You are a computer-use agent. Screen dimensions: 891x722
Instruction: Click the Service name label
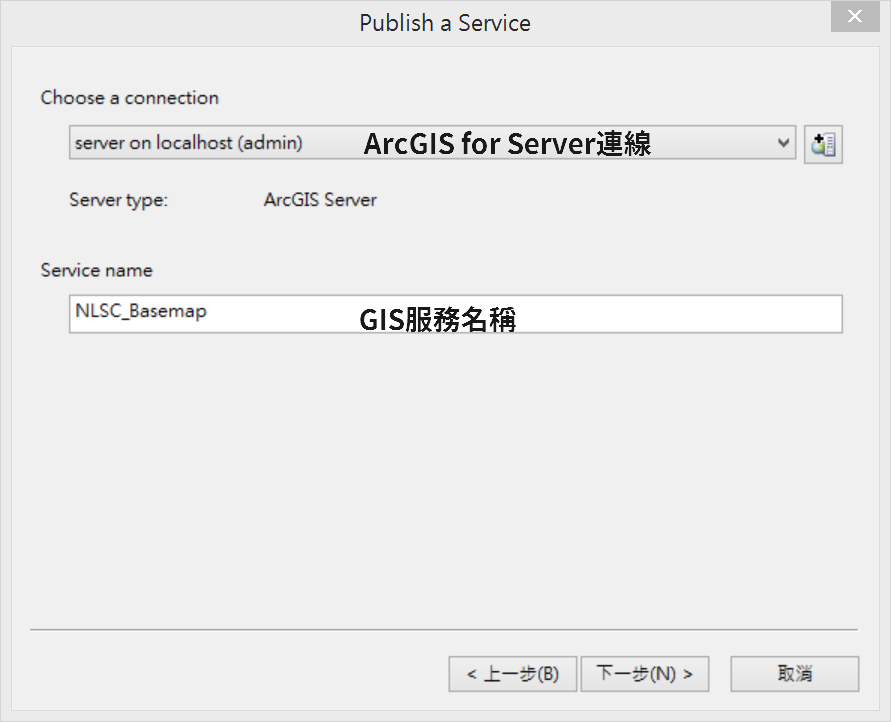pyautogui.click(x=97, y=270)
